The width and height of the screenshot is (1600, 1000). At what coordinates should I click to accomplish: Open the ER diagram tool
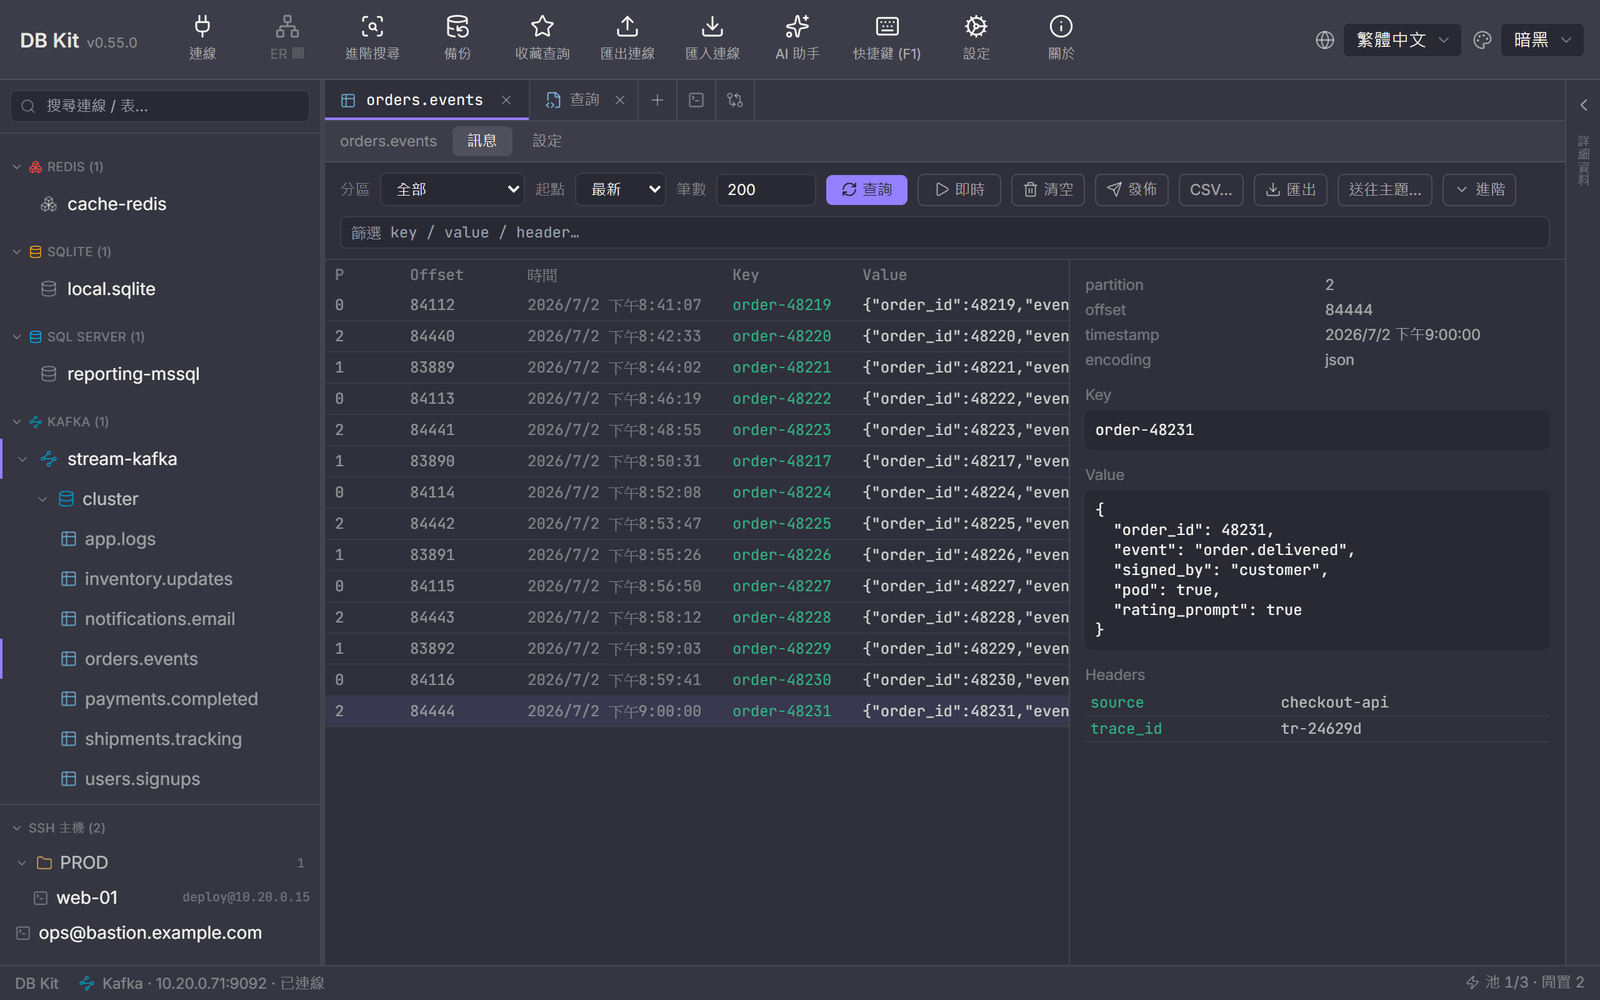(287, 38)
